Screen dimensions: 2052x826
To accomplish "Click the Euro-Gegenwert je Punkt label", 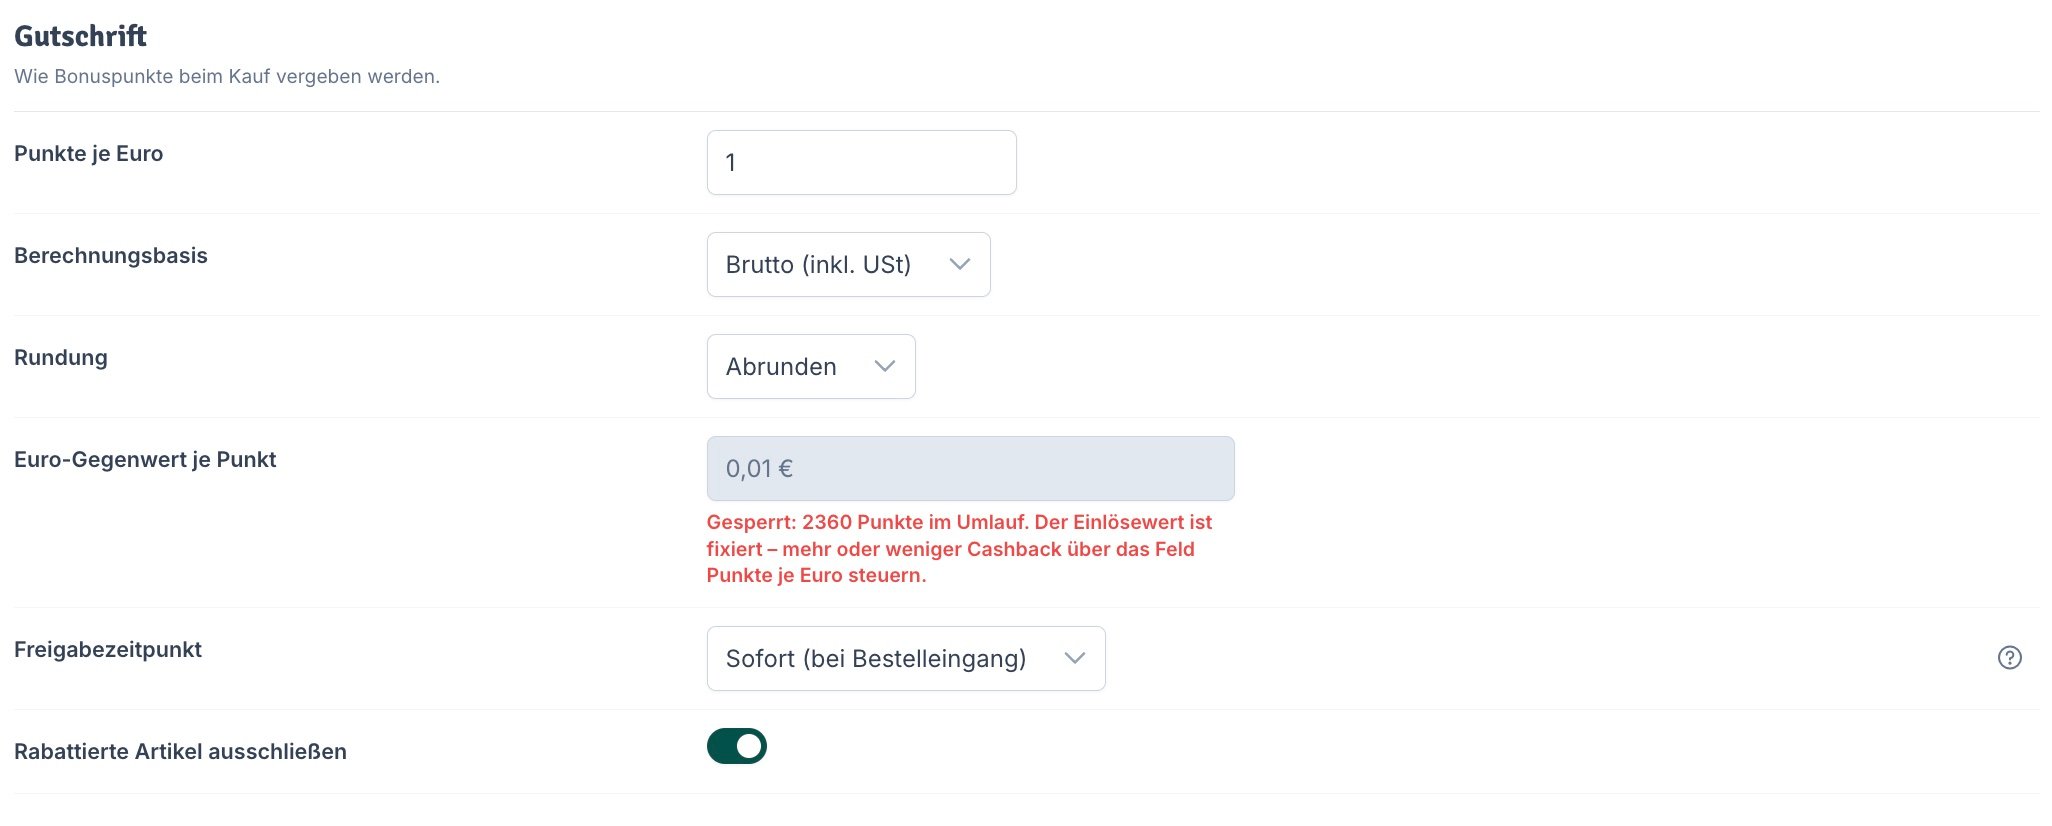I will click(x=145, y=459).
